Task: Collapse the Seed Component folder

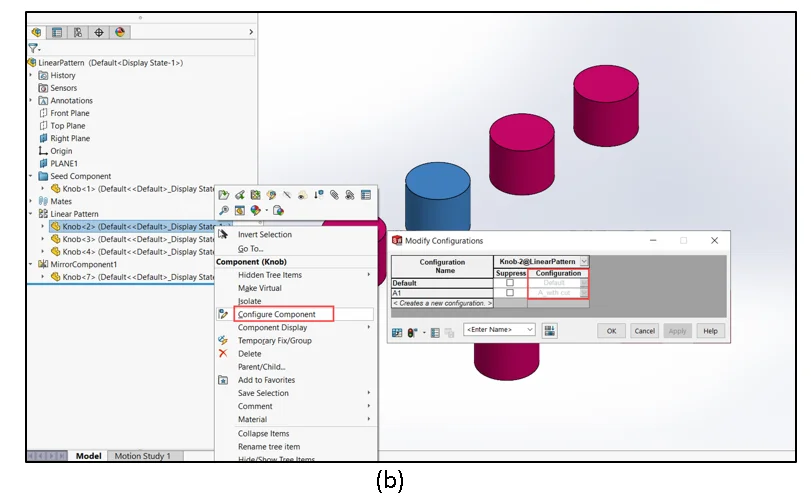Action: tap(31, 176)
